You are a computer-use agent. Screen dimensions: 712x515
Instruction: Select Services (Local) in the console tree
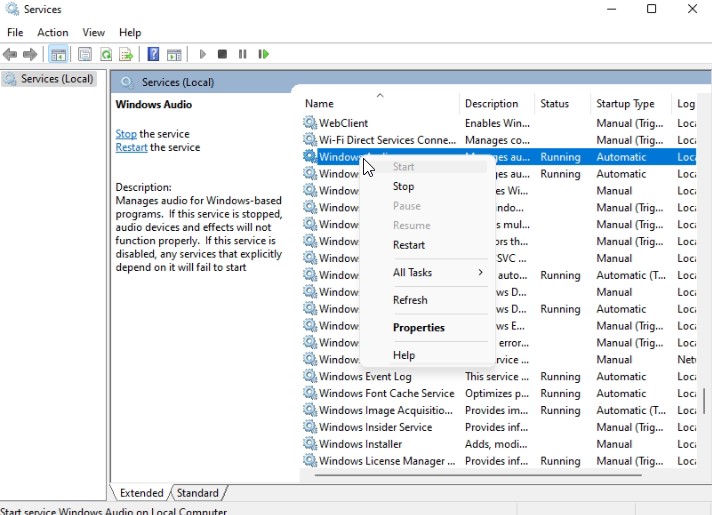56,79
